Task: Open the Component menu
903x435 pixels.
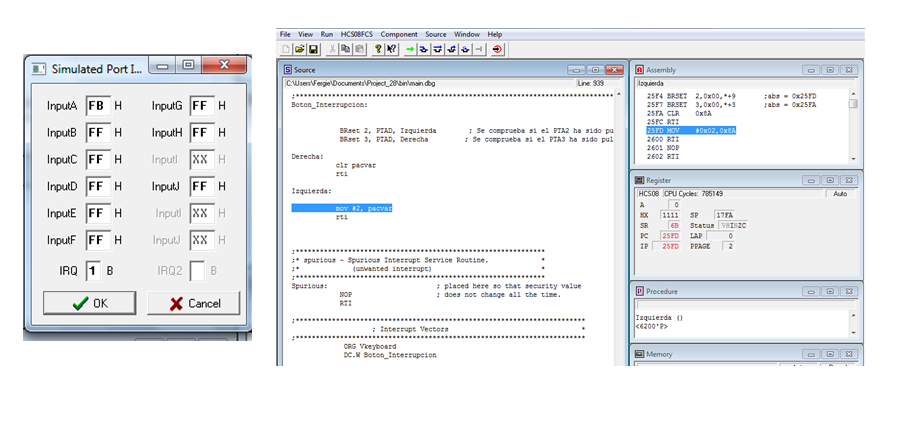Action: tap(399, 34)
